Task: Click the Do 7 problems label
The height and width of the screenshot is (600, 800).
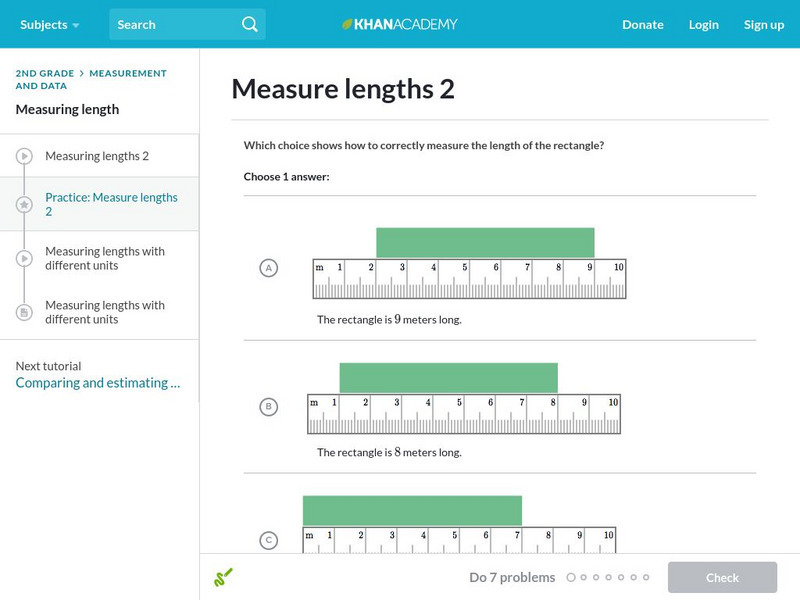Action: click(x=512, y=577)
